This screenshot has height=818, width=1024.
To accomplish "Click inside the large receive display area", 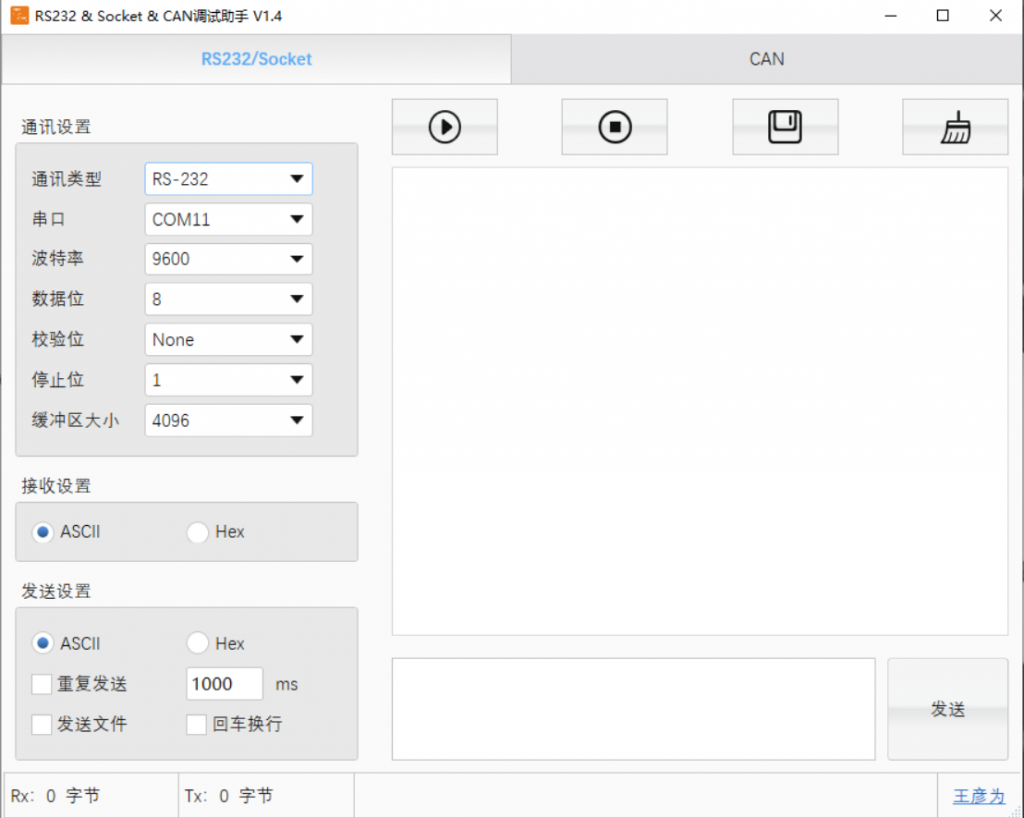I will point(700,401).
